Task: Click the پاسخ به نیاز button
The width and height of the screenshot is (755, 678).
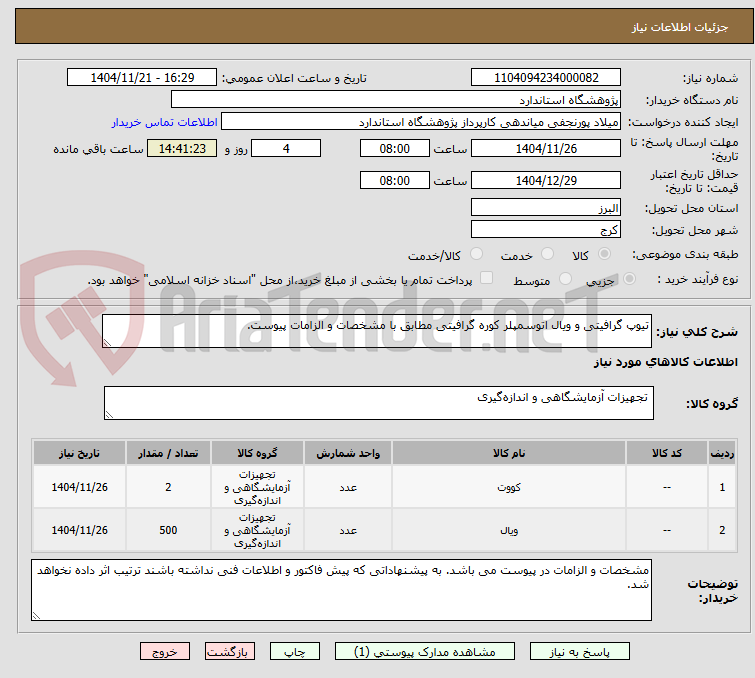Action: pos(579,652)
